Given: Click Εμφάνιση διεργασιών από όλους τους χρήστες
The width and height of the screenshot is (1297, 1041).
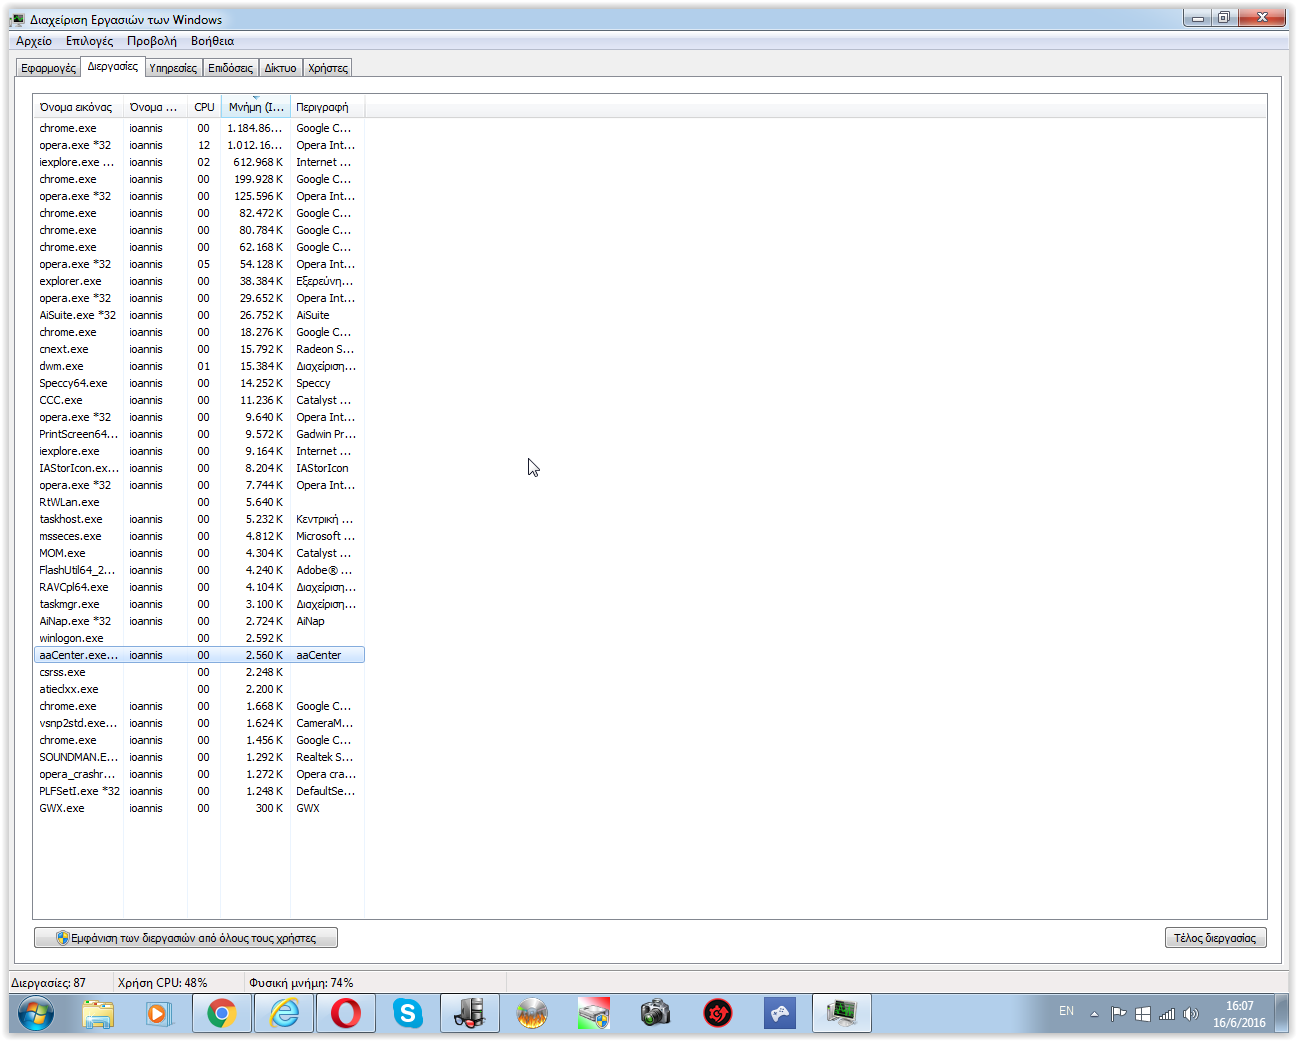Looking at the screenshot, I should [x=186, y=938].
